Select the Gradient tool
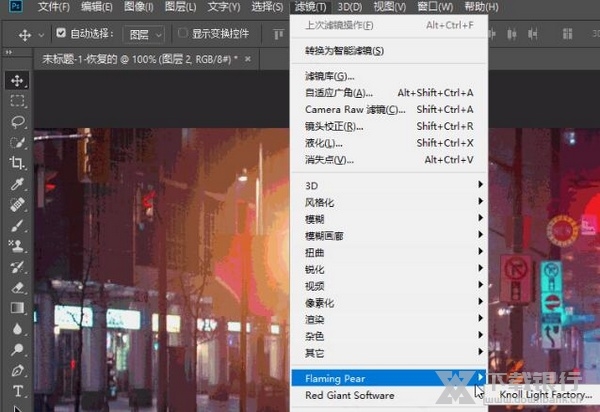Screen dimensions: 600x412 tap(17, 308)
